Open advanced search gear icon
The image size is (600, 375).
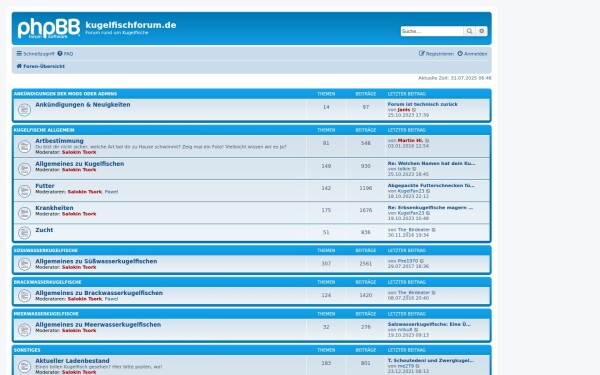tap(482, 31)
